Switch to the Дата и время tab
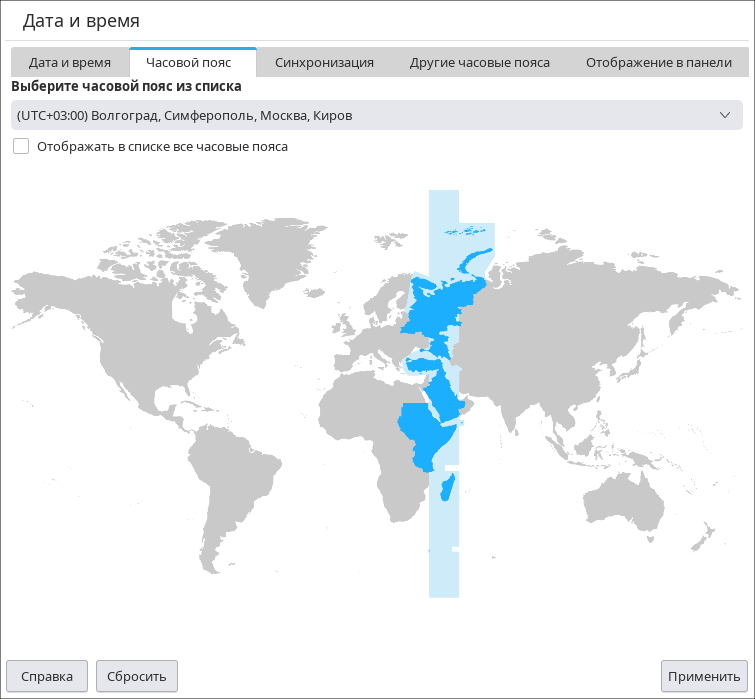Image resolution: width=755 pixels, height=699 pixels. pos(70,63)
